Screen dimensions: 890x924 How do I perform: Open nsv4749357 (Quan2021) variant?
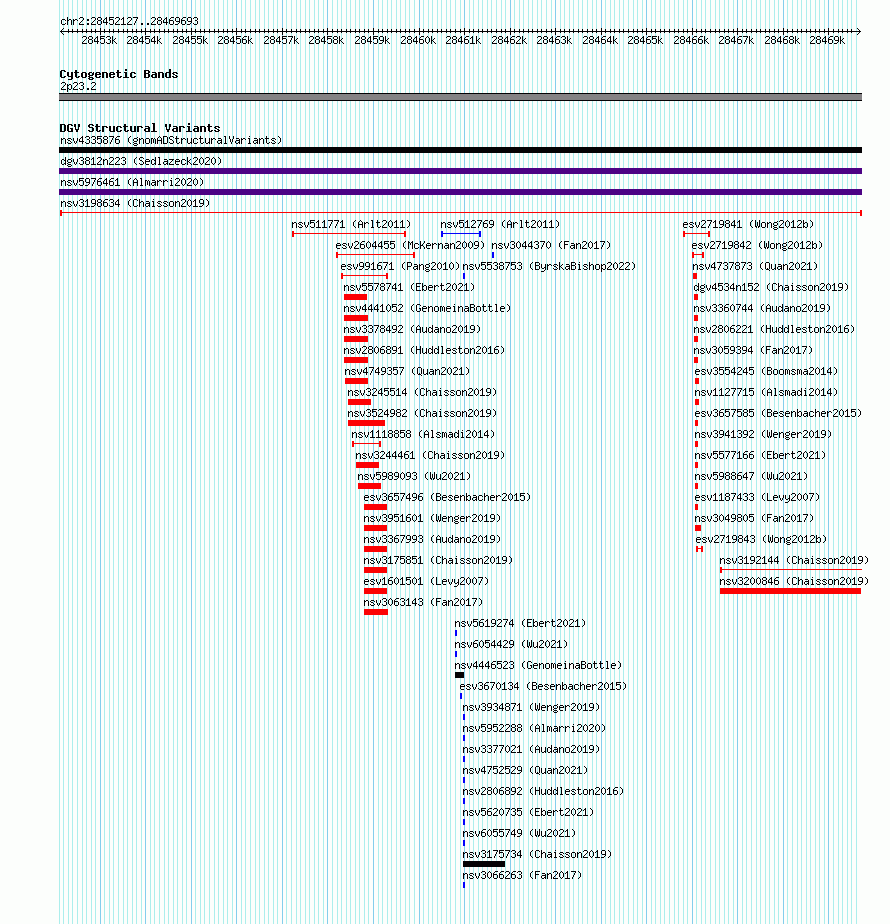click(x=407, y=371)
